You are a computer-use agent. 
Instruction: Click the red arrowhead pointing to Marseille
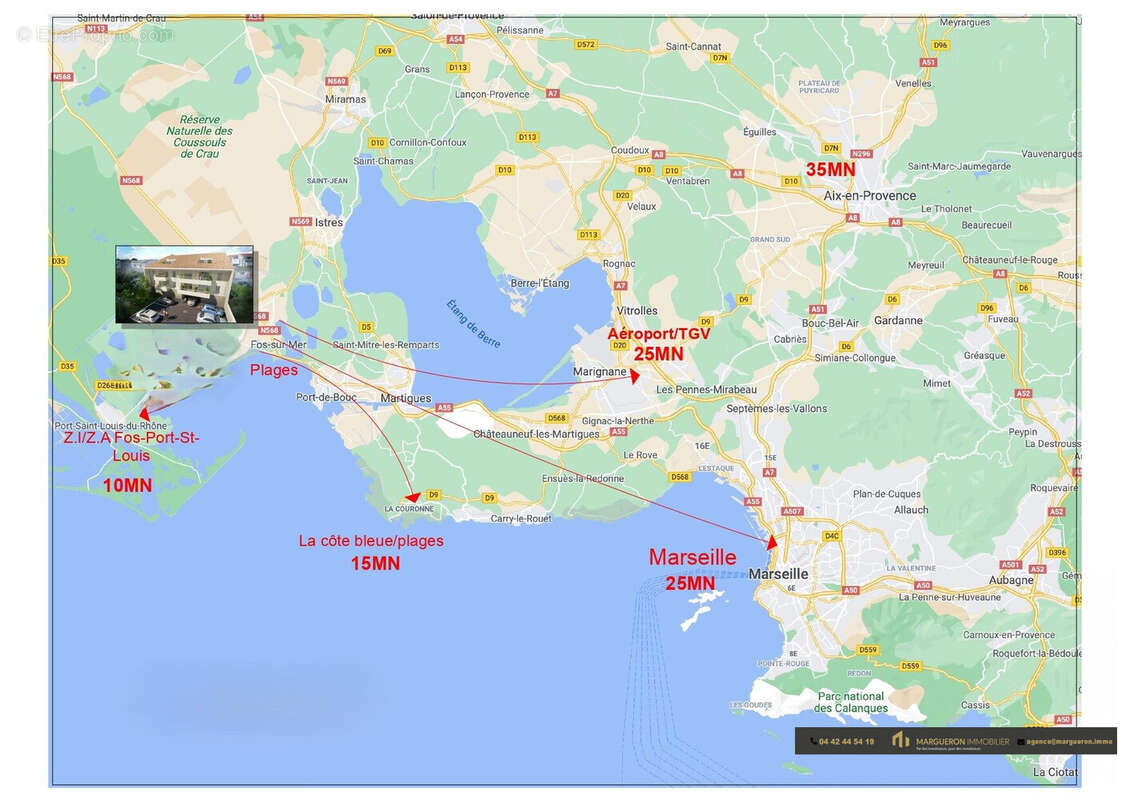(x=772, y=542)
